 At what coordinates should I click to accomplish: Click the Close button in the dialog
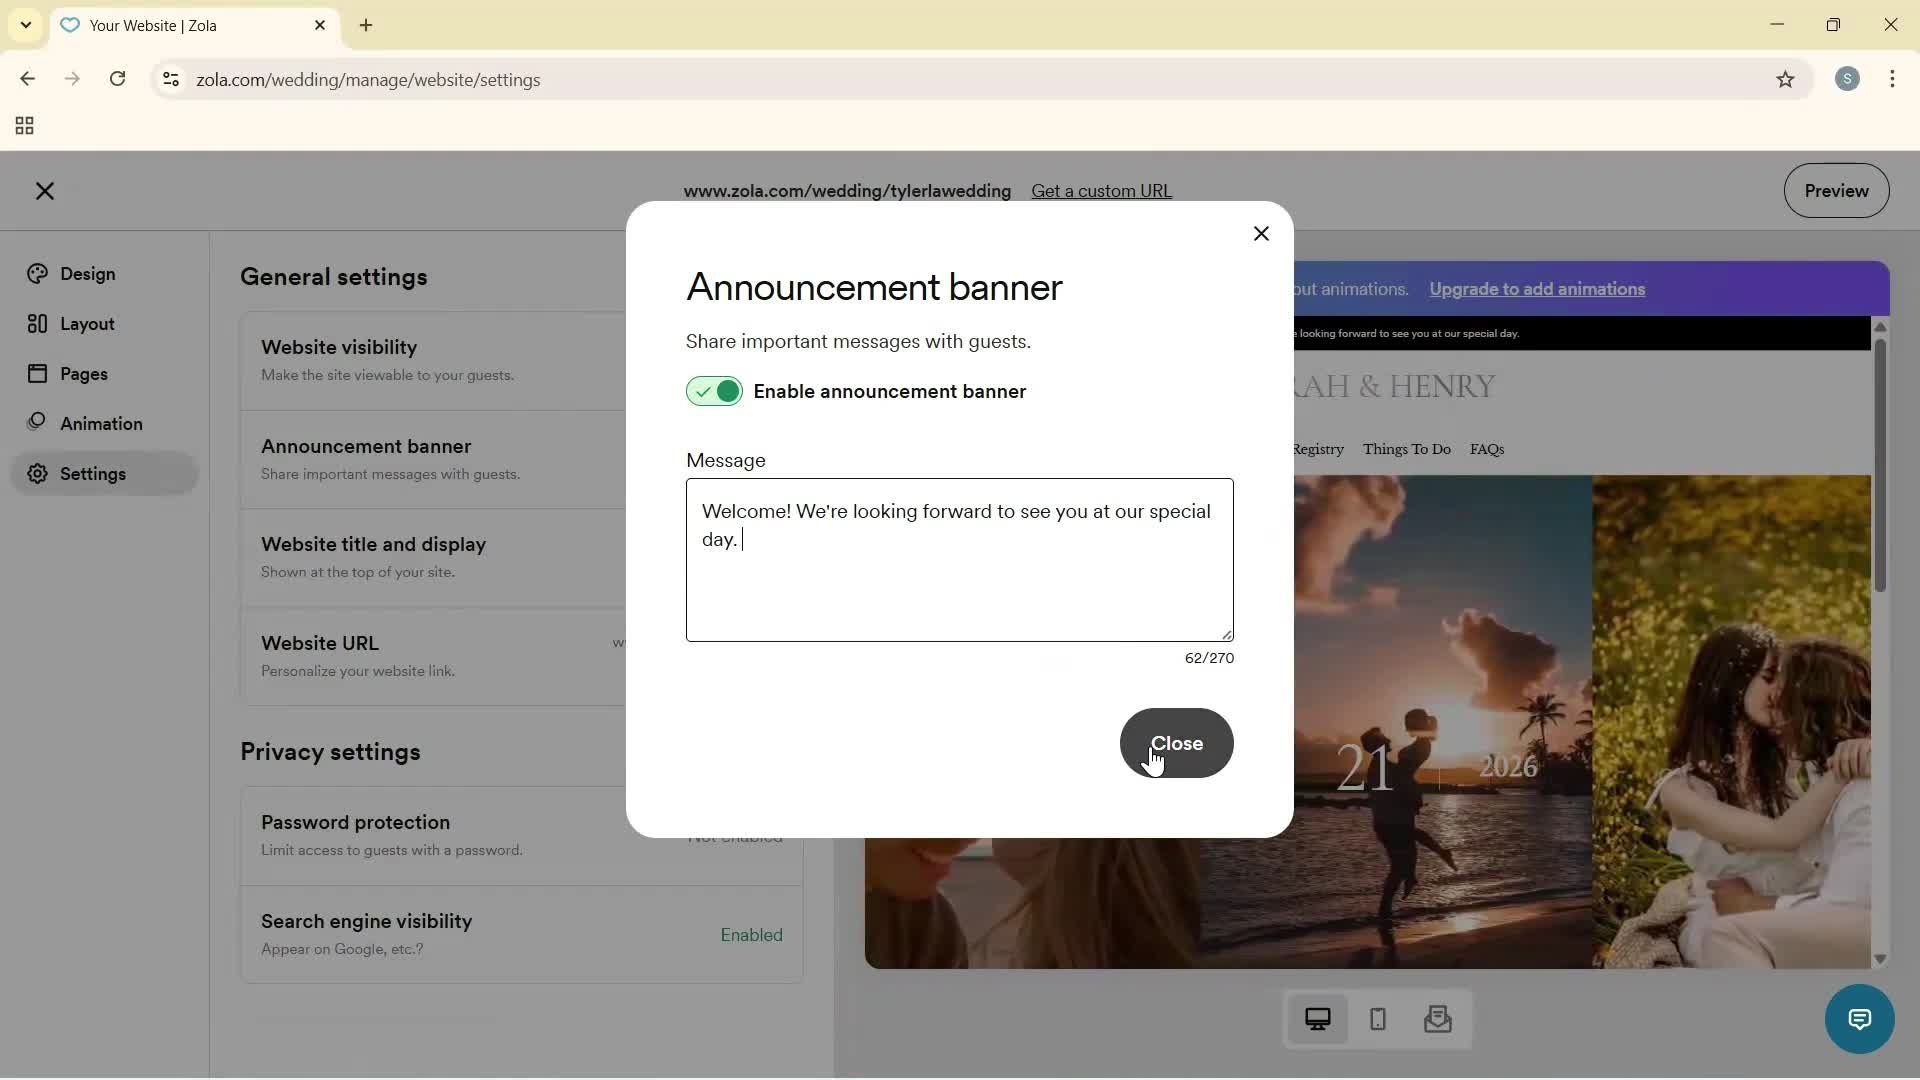(1176, 743)
